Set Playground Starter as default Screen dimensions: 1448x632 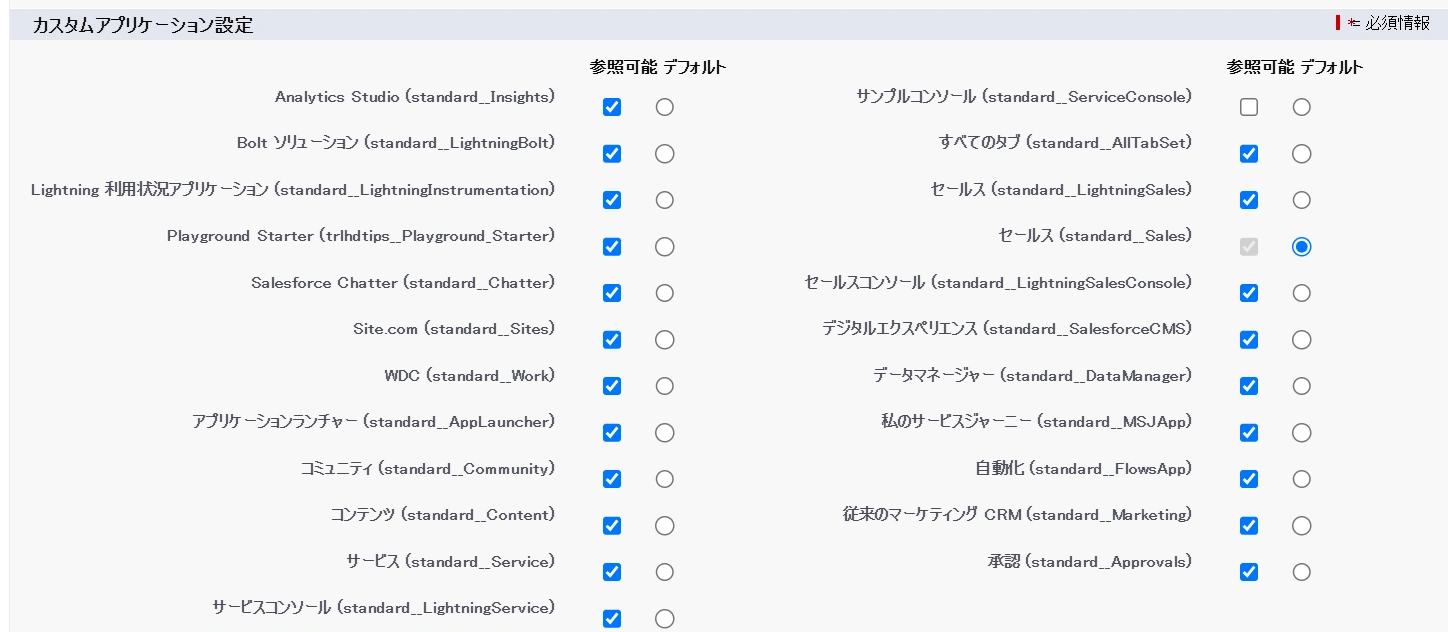click(x=665, y=247)
